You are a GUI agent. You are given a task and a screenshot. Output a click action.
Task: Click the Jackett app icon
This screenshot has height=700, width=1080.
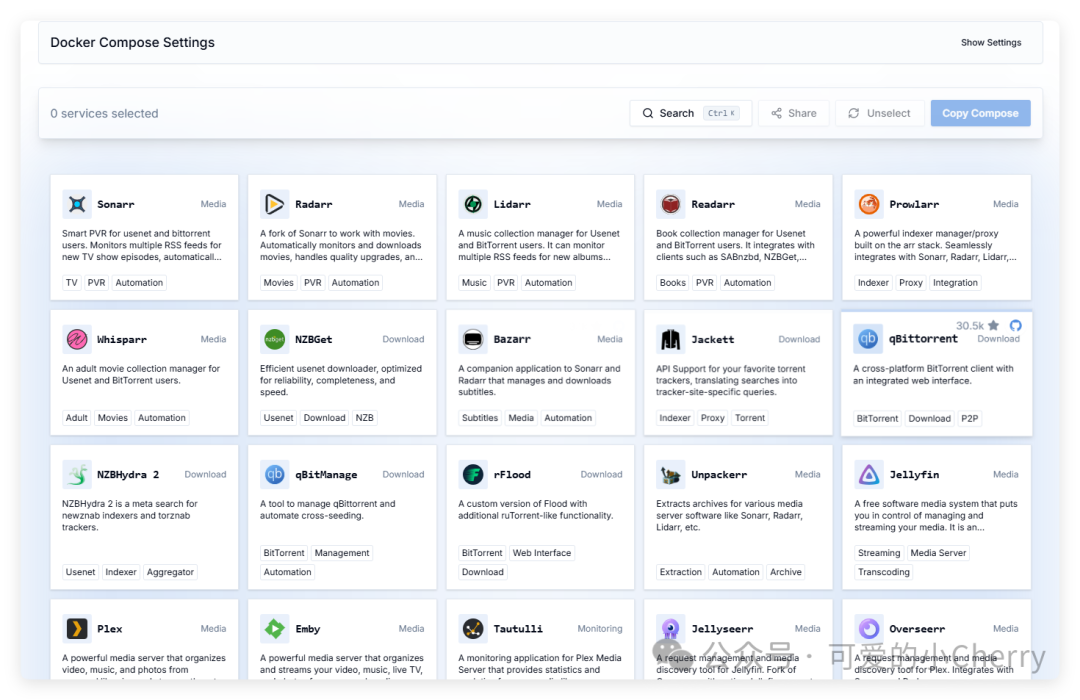pyautogui.click(x=670, y=339)
